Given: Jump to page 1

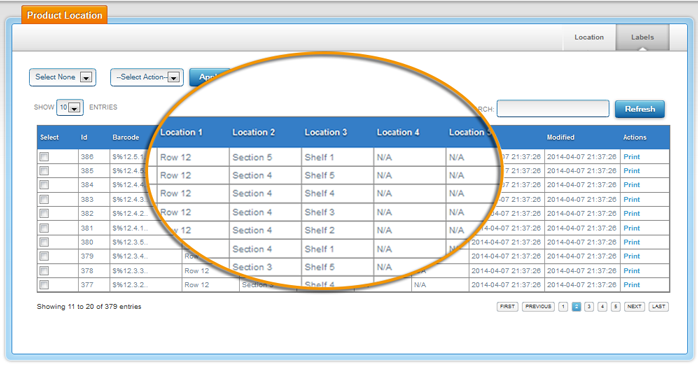Looking at the screenshot, I should (563, 307).
